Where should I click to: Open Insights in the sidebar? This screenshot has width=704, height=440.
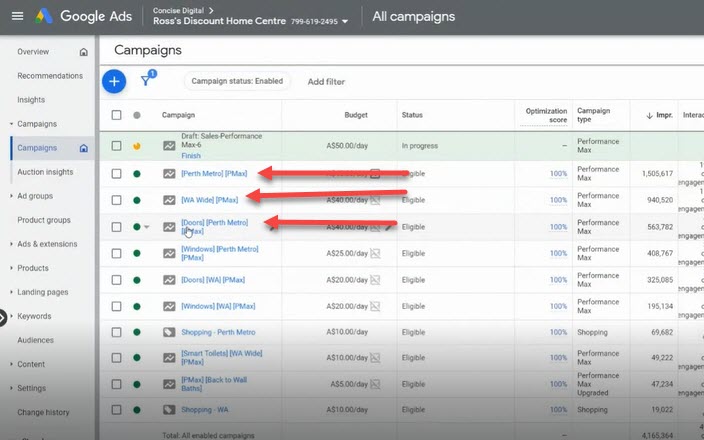point(31,100)
